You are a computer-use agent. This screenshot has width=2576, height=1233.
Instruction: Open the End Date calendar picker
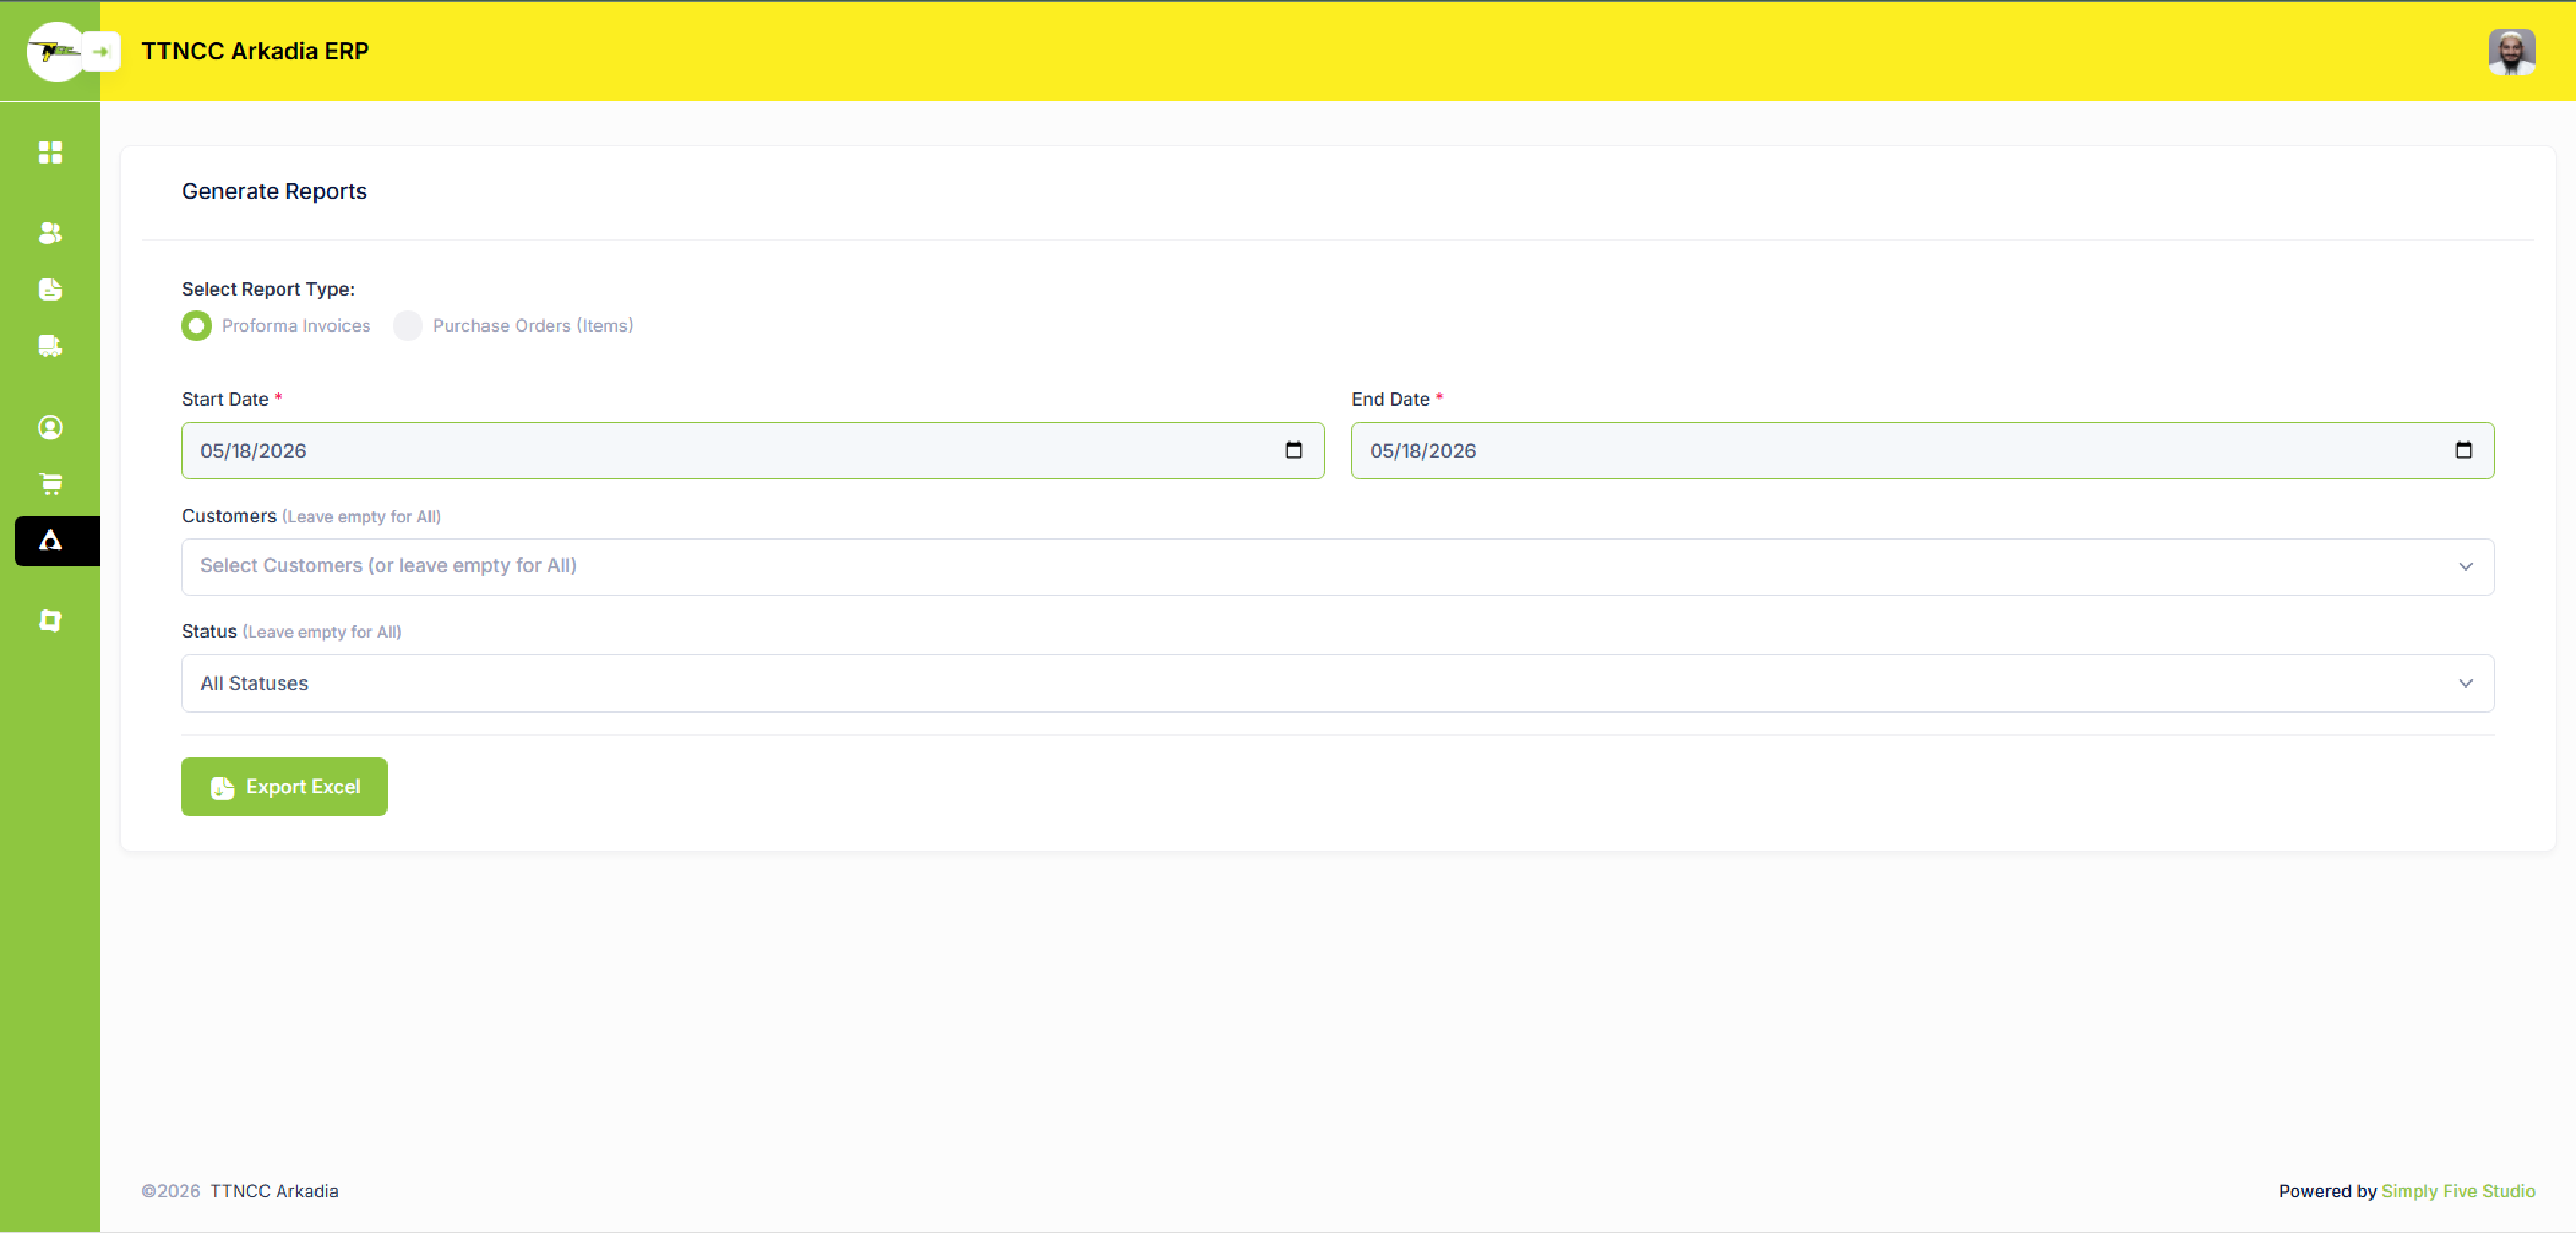pos(2463,450)
